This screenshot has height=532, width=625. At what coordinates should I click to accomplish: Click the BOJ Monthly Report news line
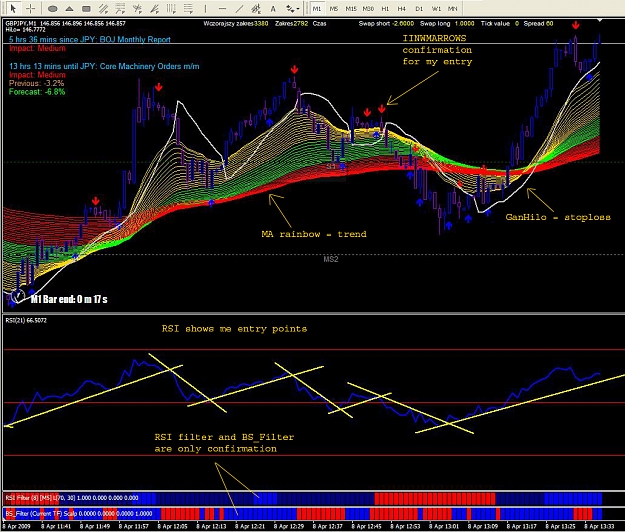[90, 39]
